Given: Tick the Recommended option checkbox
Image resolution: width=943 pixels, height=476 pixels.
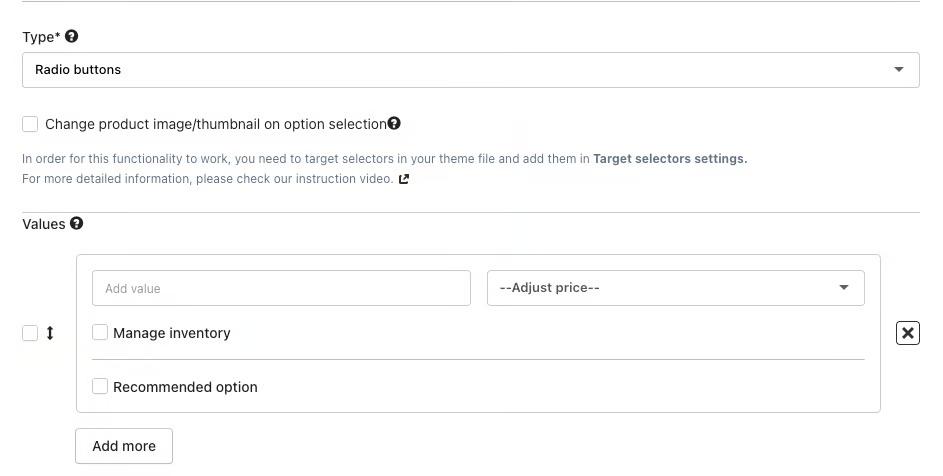Looking at the screenshot, I should click(100, 386).
